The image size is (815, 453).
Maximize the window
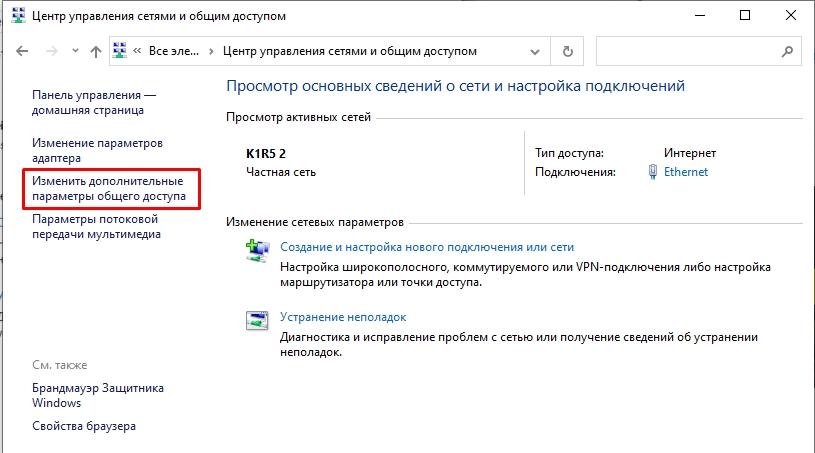pyautogui.click(x=745, y=16)
